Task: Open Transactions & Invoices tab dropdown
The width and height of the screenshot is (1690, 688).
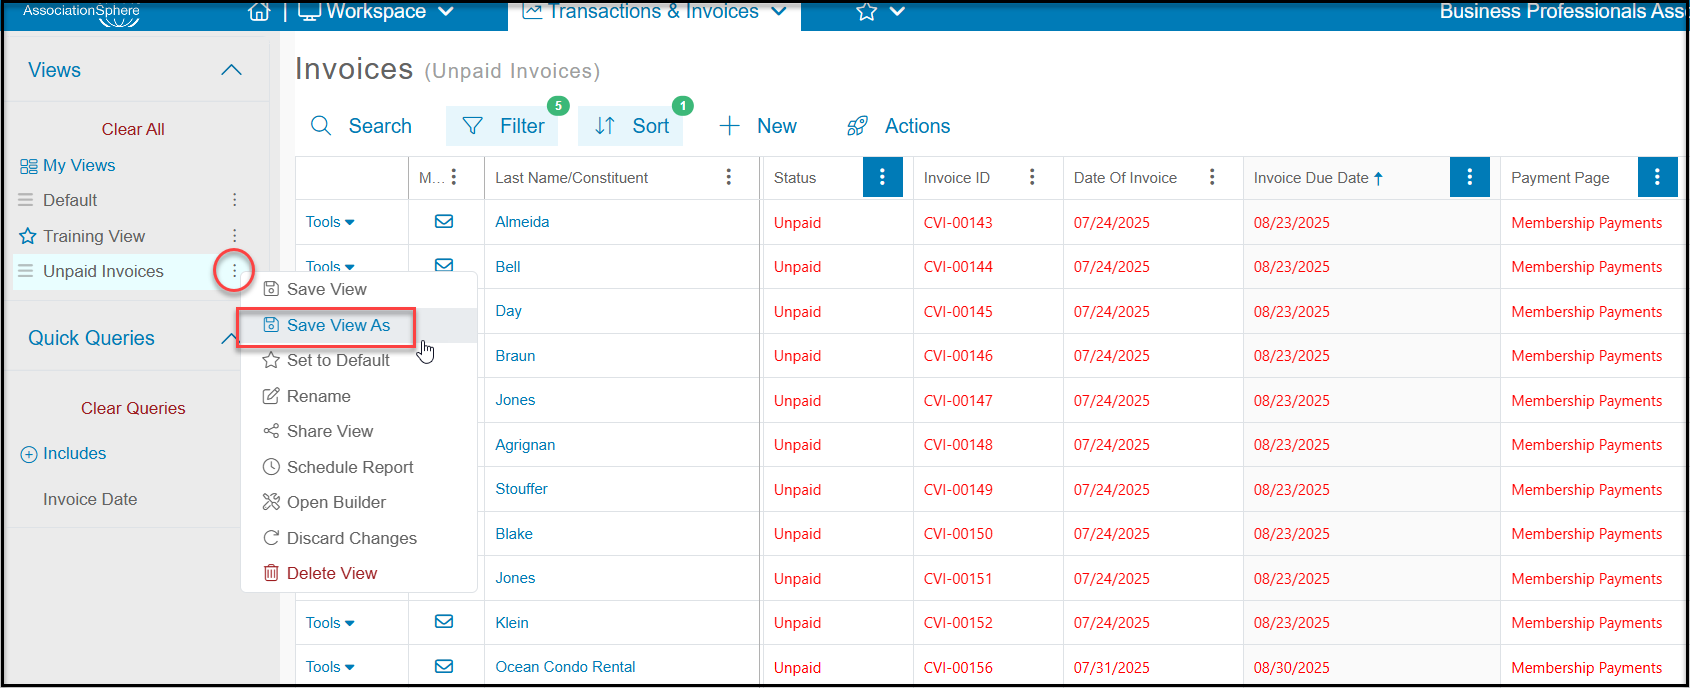Action: click(654, 12)
